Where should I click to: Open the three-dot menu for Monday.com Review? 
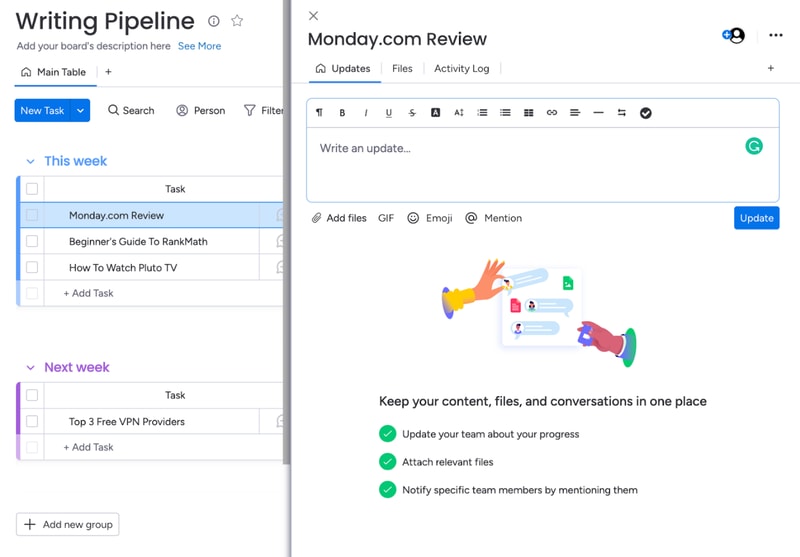click(776, 35)
